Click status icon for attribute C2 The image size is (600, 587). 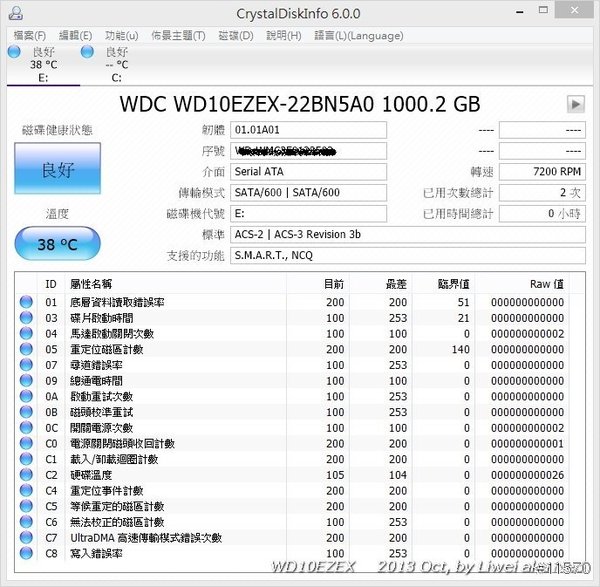point(26,474)
